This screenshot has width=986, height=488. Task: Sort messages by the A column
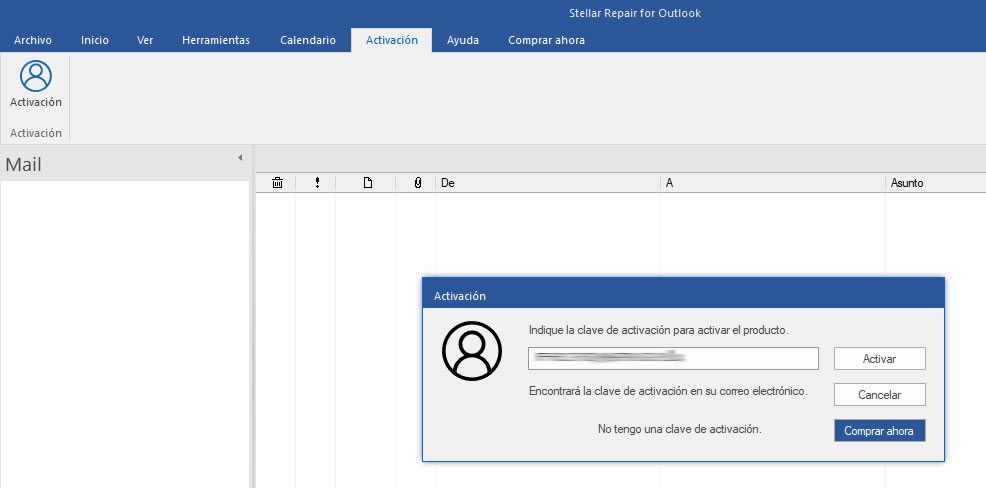coord(773,183)
